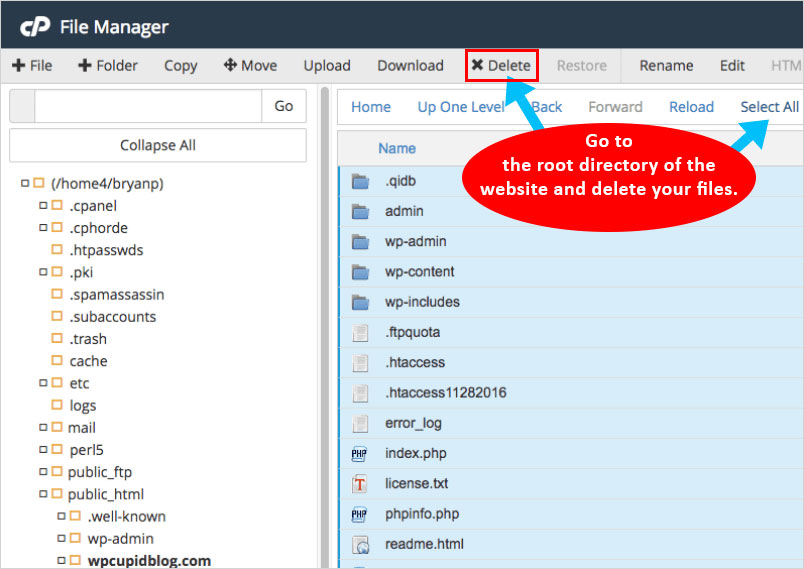Click the cPanel logo icon
Screen dimensions: 804x569
[34, 27]
